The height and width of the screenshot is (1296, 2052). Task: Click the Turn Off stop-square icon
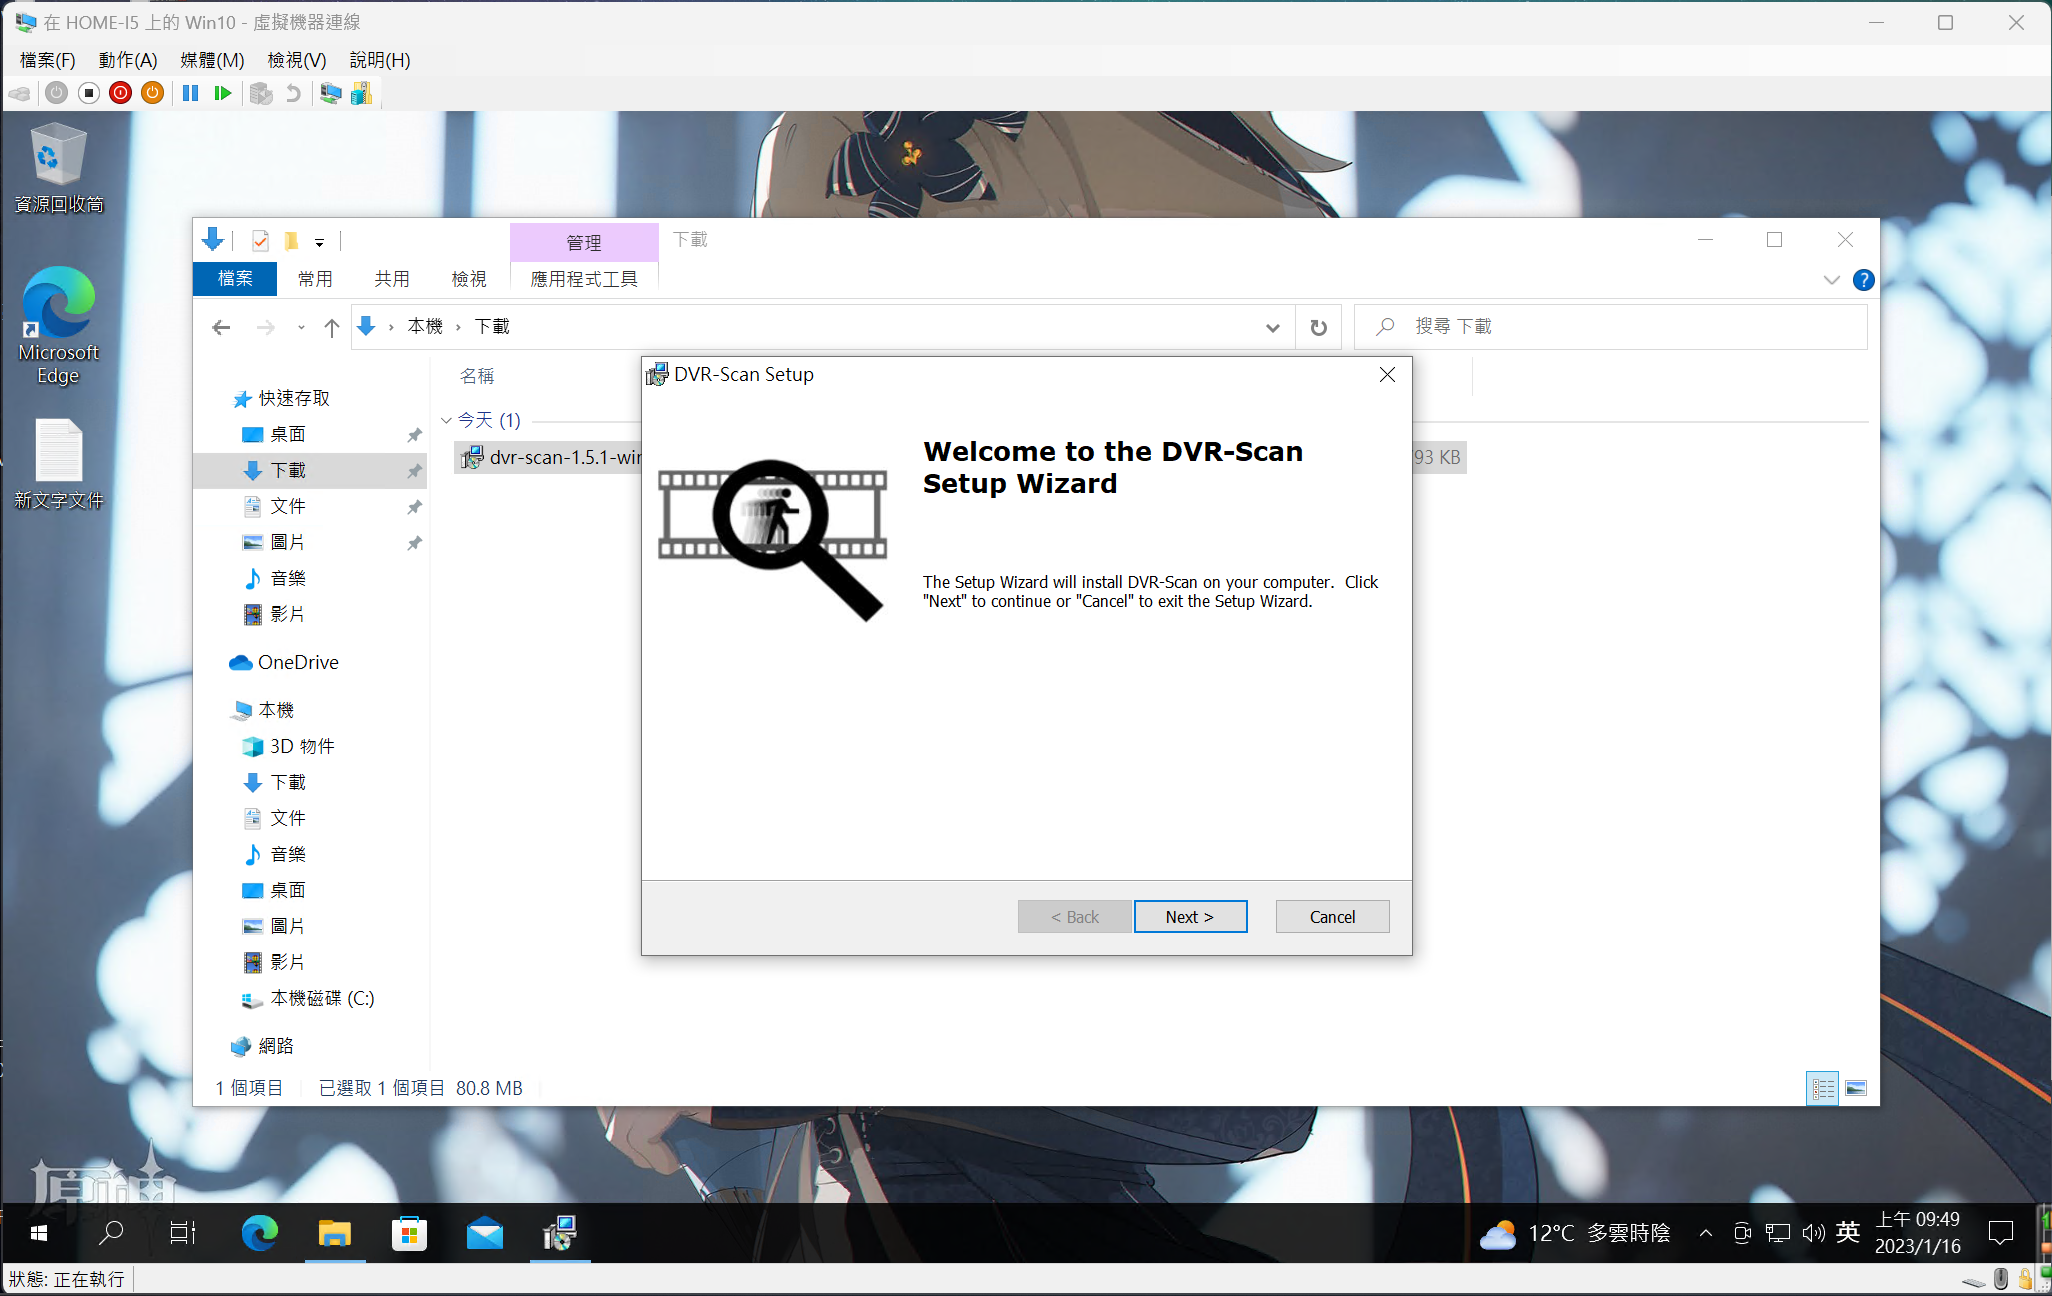tap(88, 93)
